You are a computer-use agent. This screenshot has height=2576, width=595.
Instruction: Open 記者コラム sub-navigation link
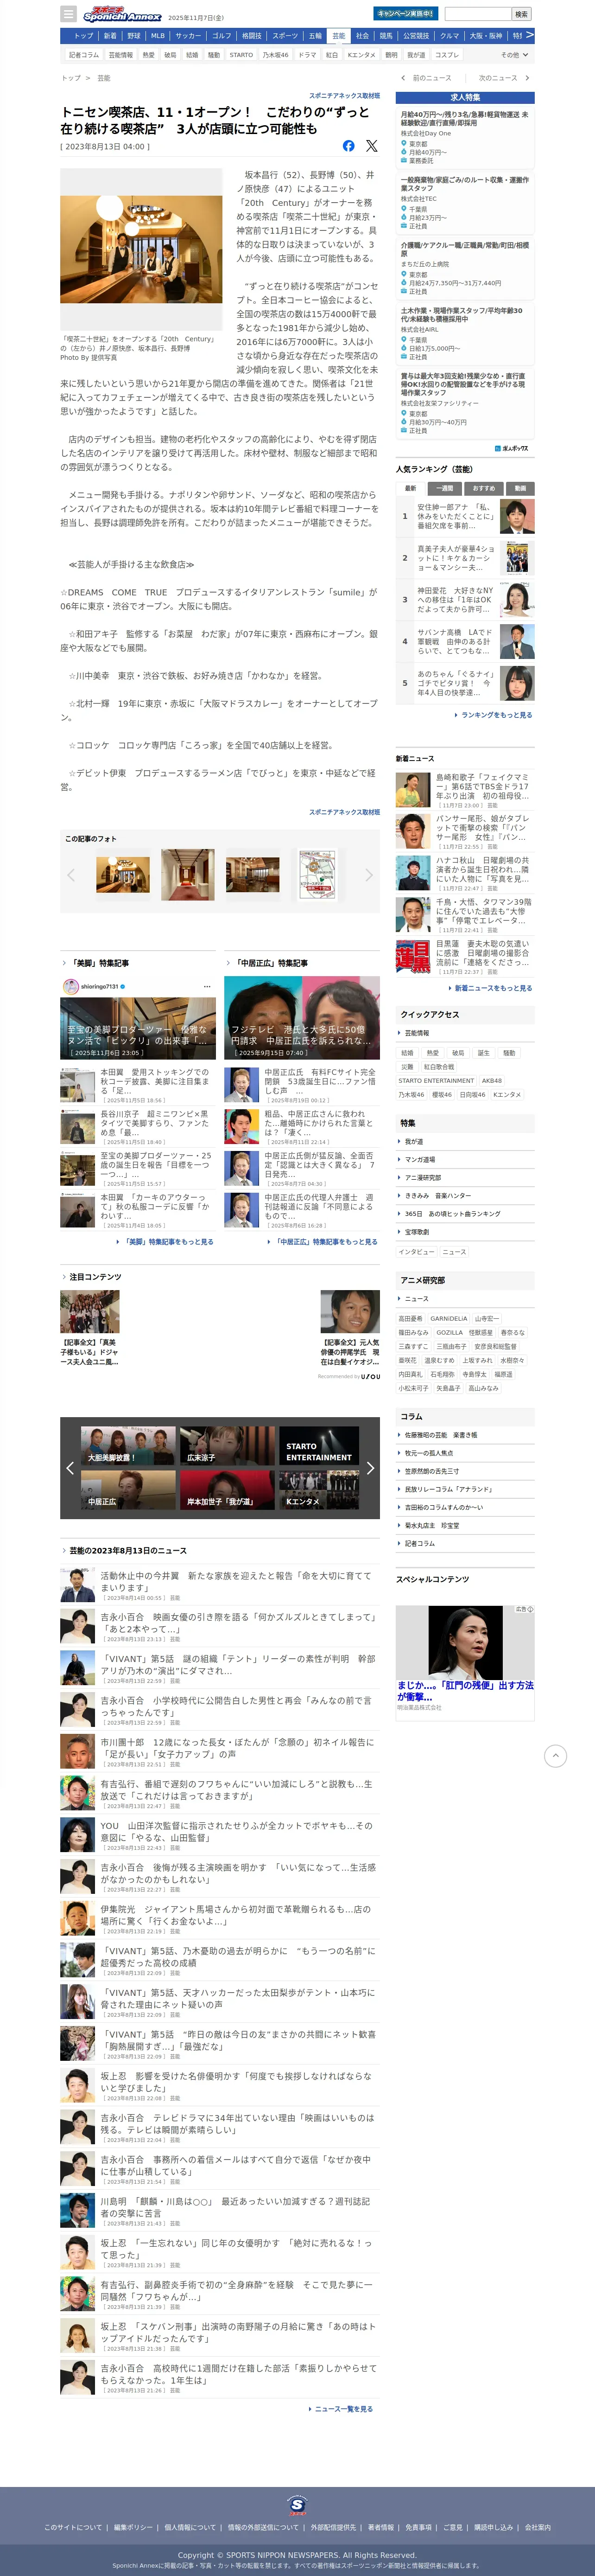tap(84, 55)
